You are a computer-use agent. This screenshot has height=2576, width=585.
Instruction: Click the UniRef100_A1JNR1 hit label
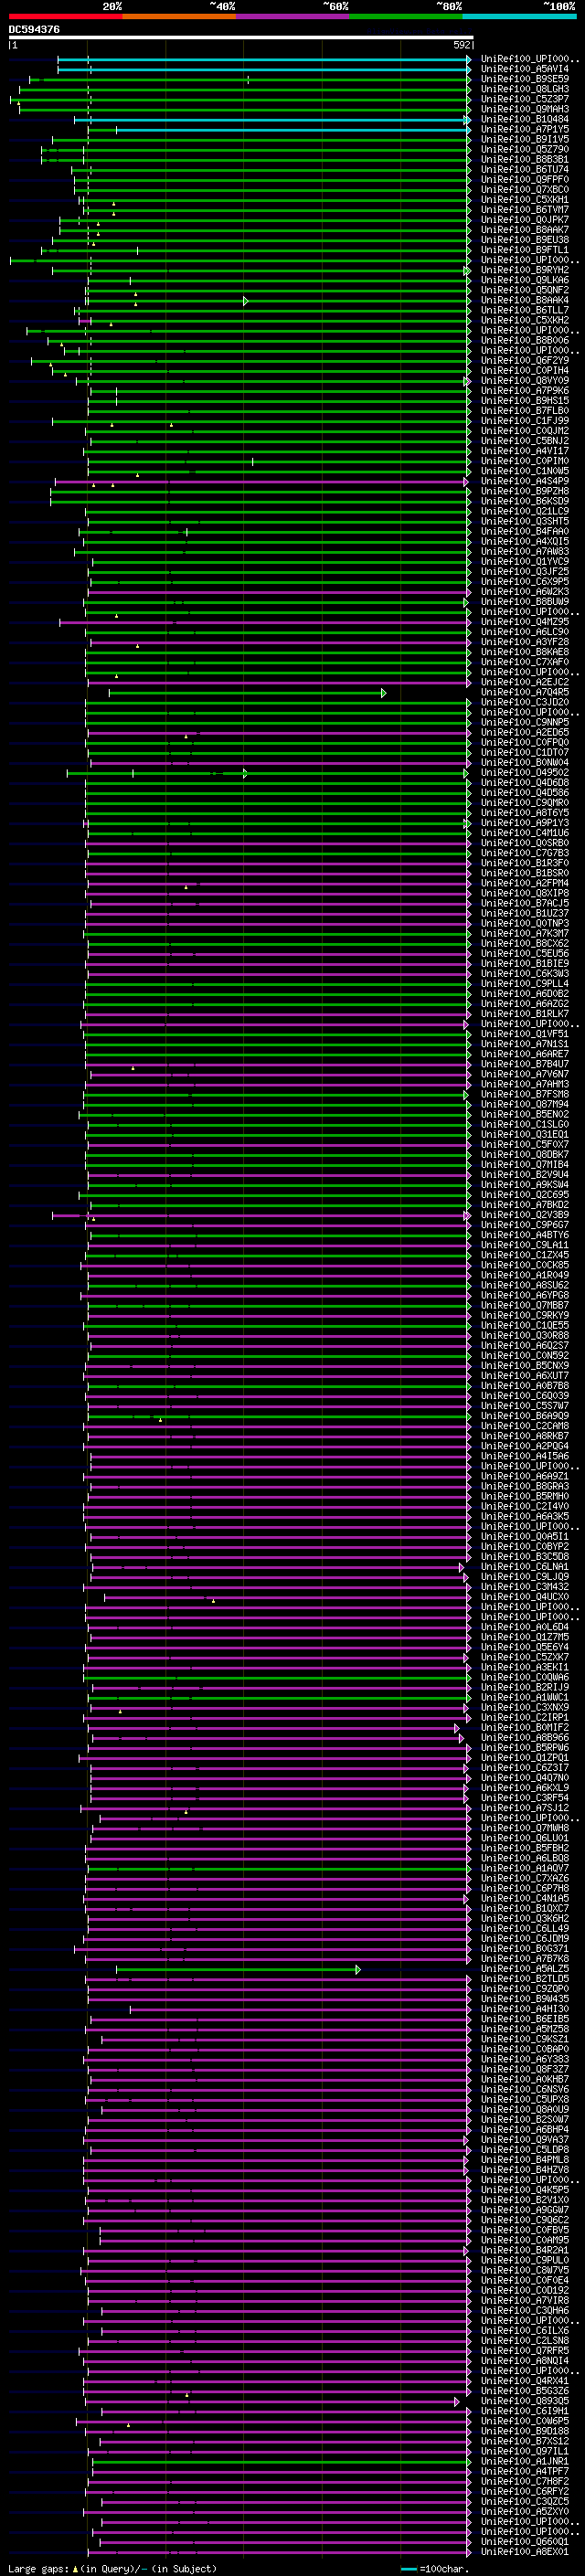pyautogui.click(x=525, y=2461)
